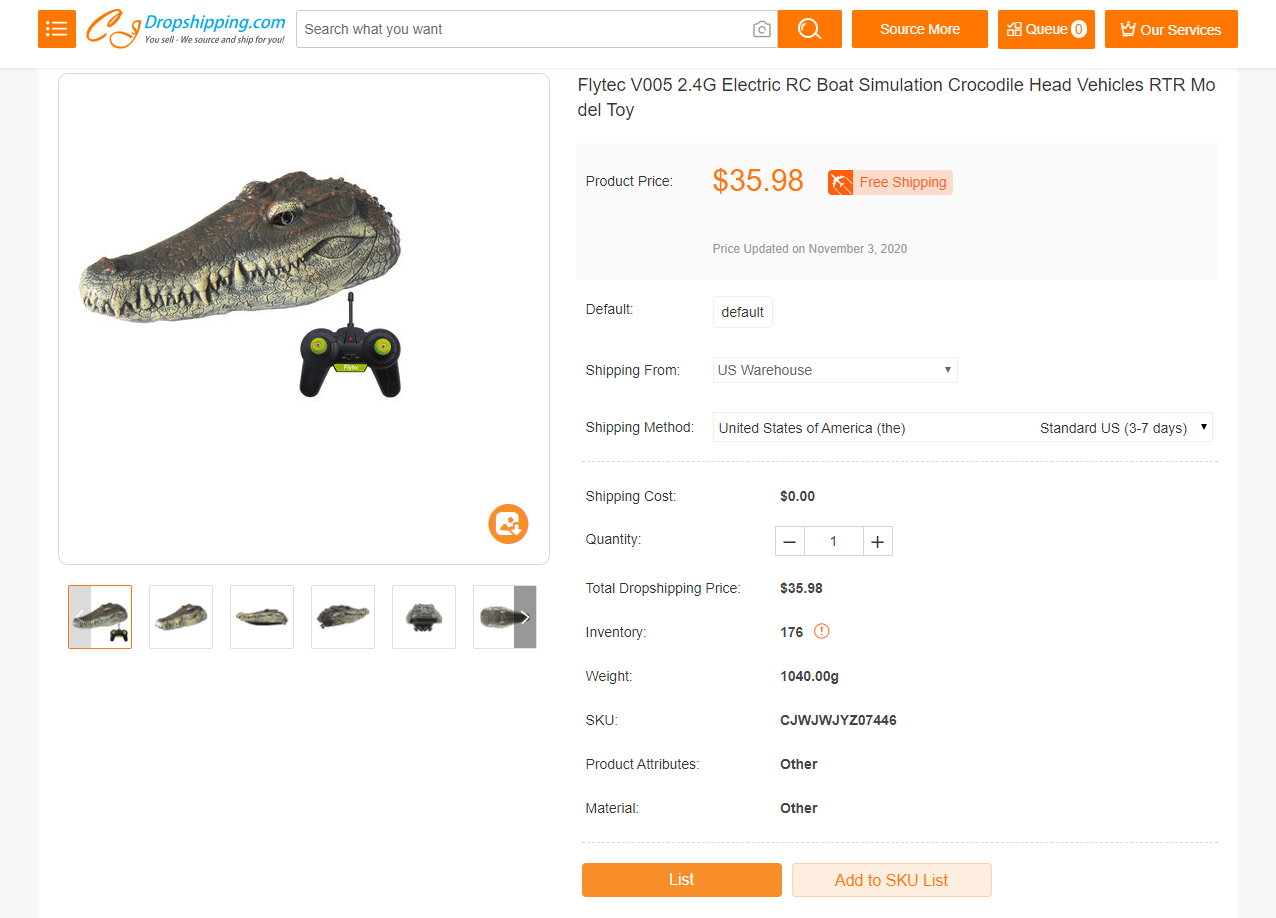
Task: Decrease quantity with minus button
Action: point(790,541)
